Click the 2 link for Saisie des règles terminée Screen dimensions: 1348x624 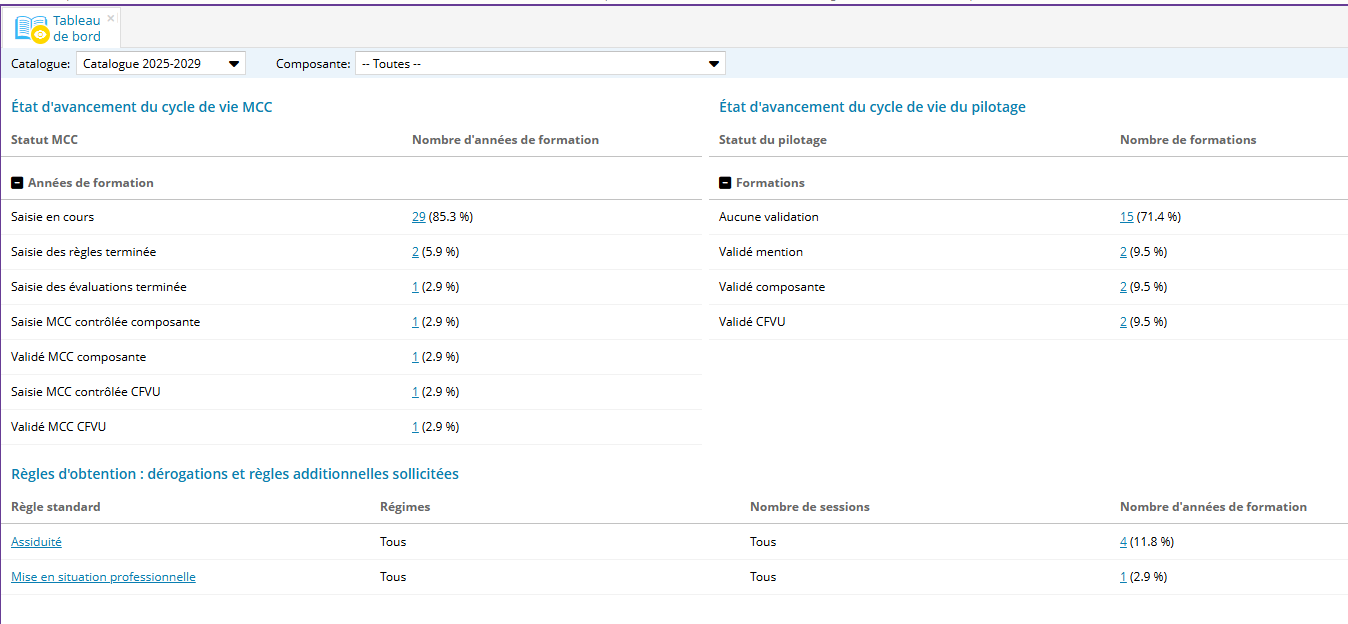click(x=415, y=252)
